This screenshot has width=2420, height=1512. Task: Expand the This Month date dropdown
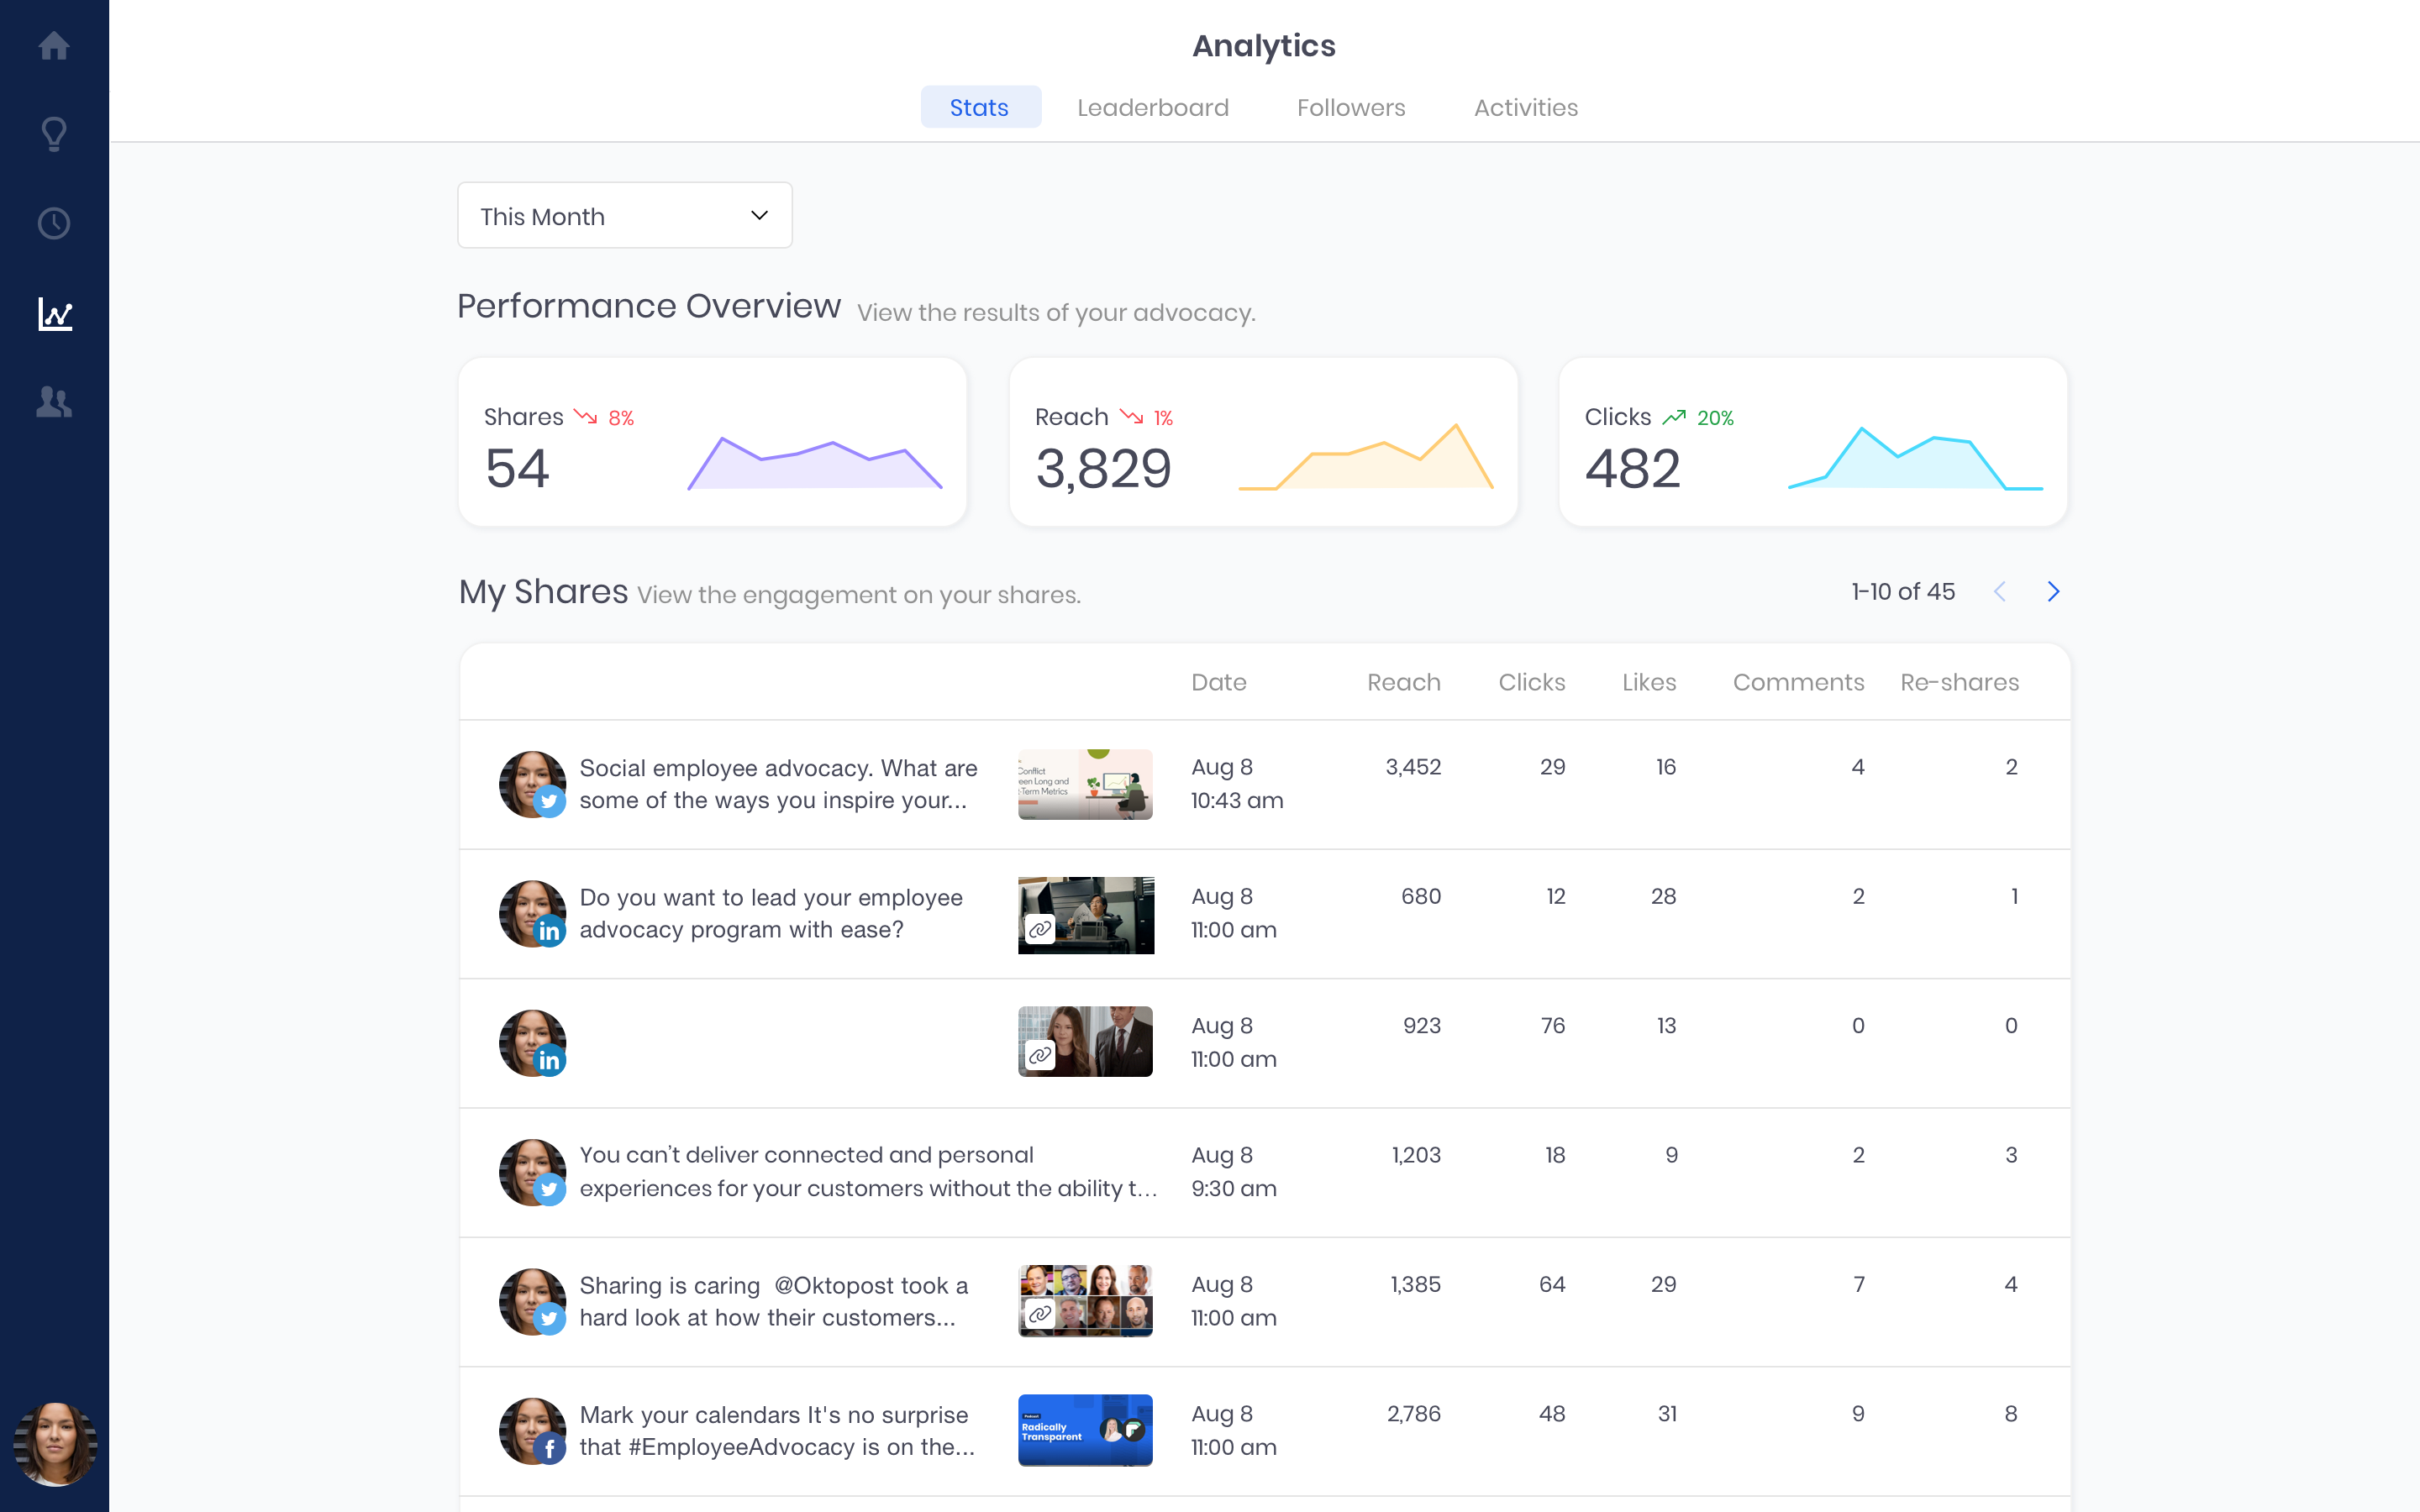coord(624,216)
